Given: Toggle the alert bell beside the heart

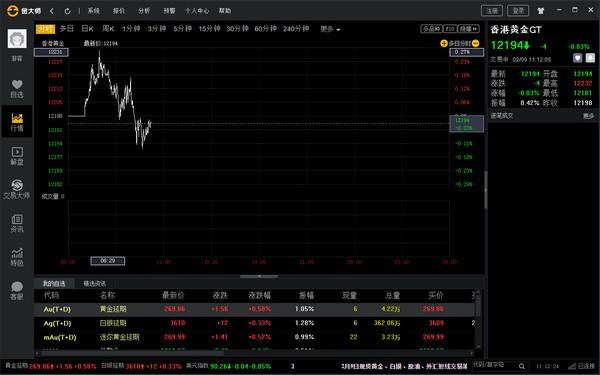Looking at the screenshot, I should 590,58.
